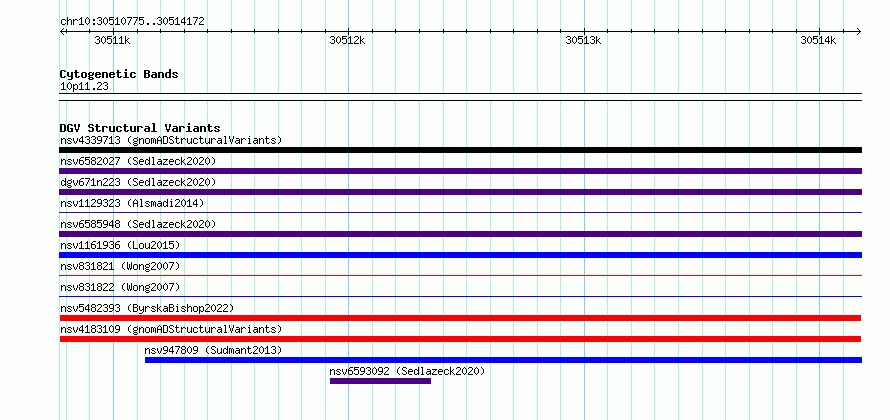Select the short purple nsv6593092 bar
This screenshot has width=890, height=420.
pyautogui.click(x=380, y=381)
